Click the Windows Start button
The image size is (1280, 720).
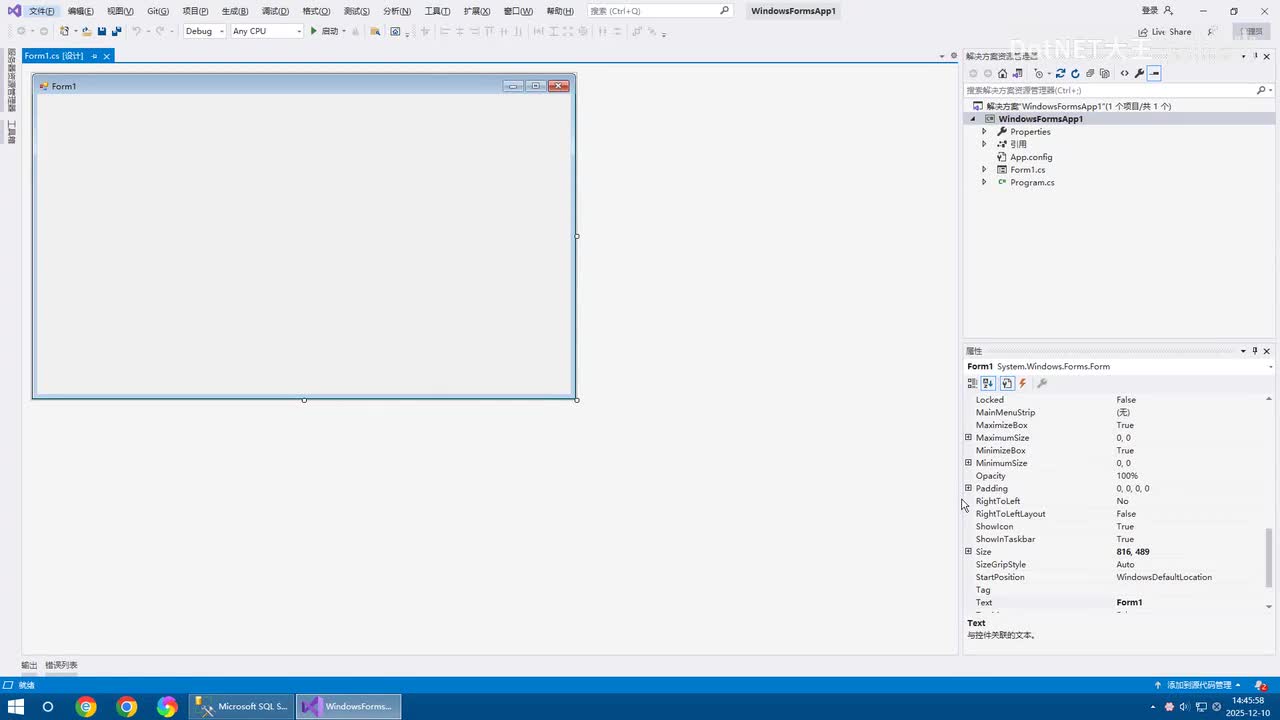coord(16,706)
